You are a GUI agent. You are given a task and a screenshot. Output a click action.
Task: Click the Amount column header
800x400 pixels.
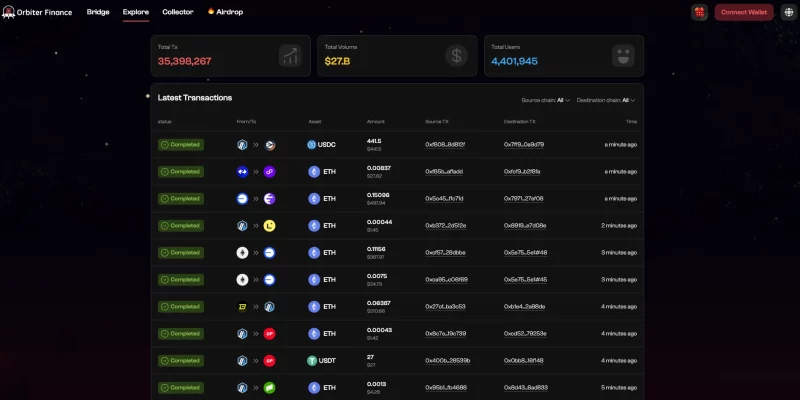pyautogui.click(x=376, y=122)
